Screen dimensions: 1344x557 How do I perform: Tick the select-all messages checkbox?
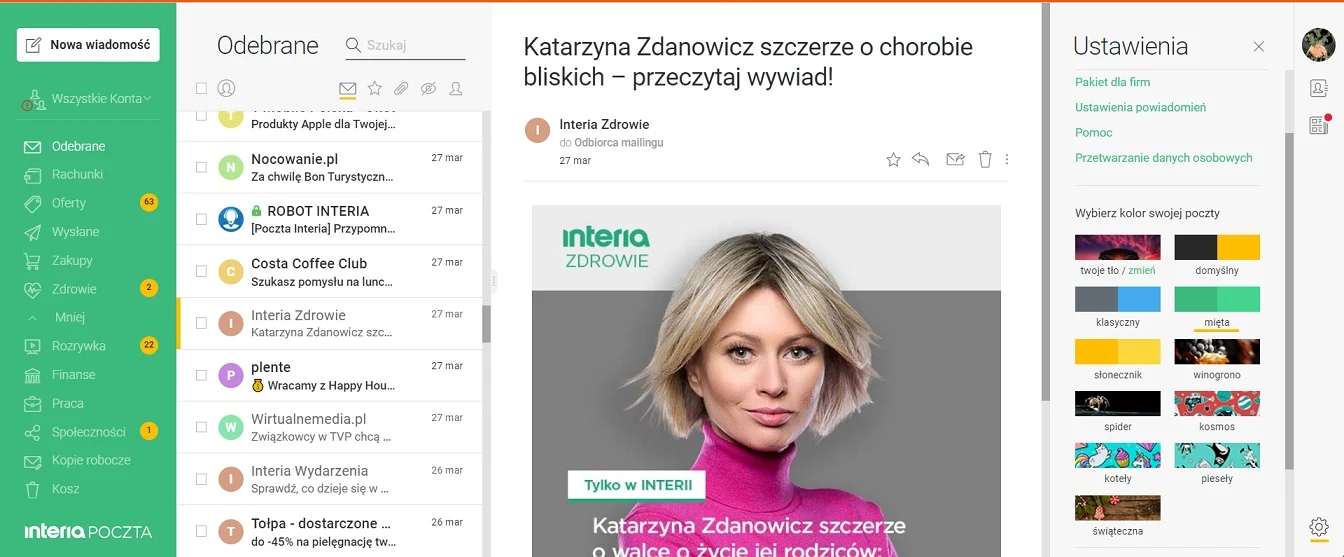201,88
